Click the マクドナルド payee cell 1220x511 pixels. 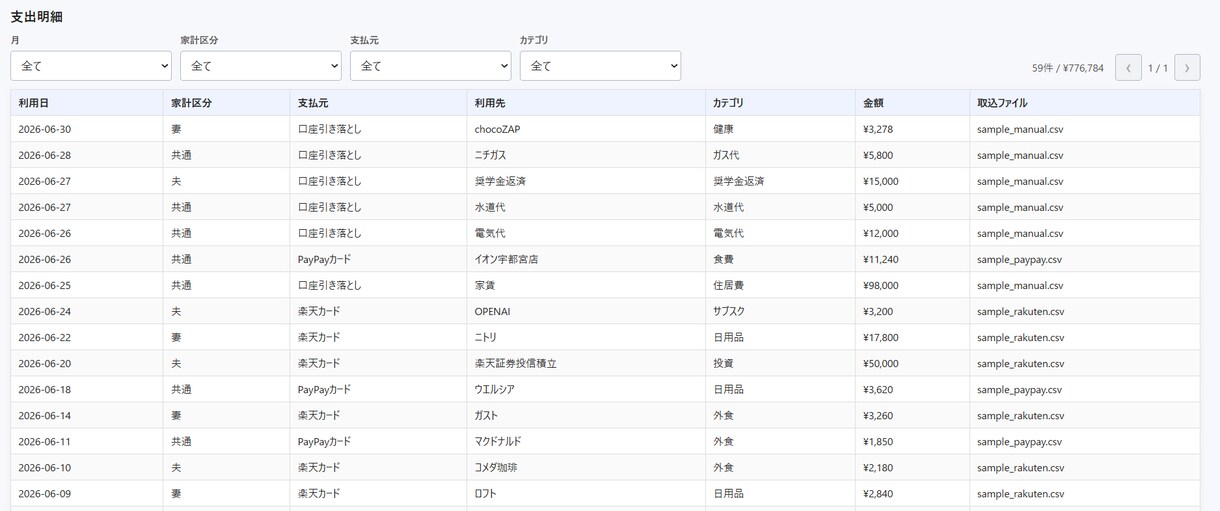(x=585, y=441)
